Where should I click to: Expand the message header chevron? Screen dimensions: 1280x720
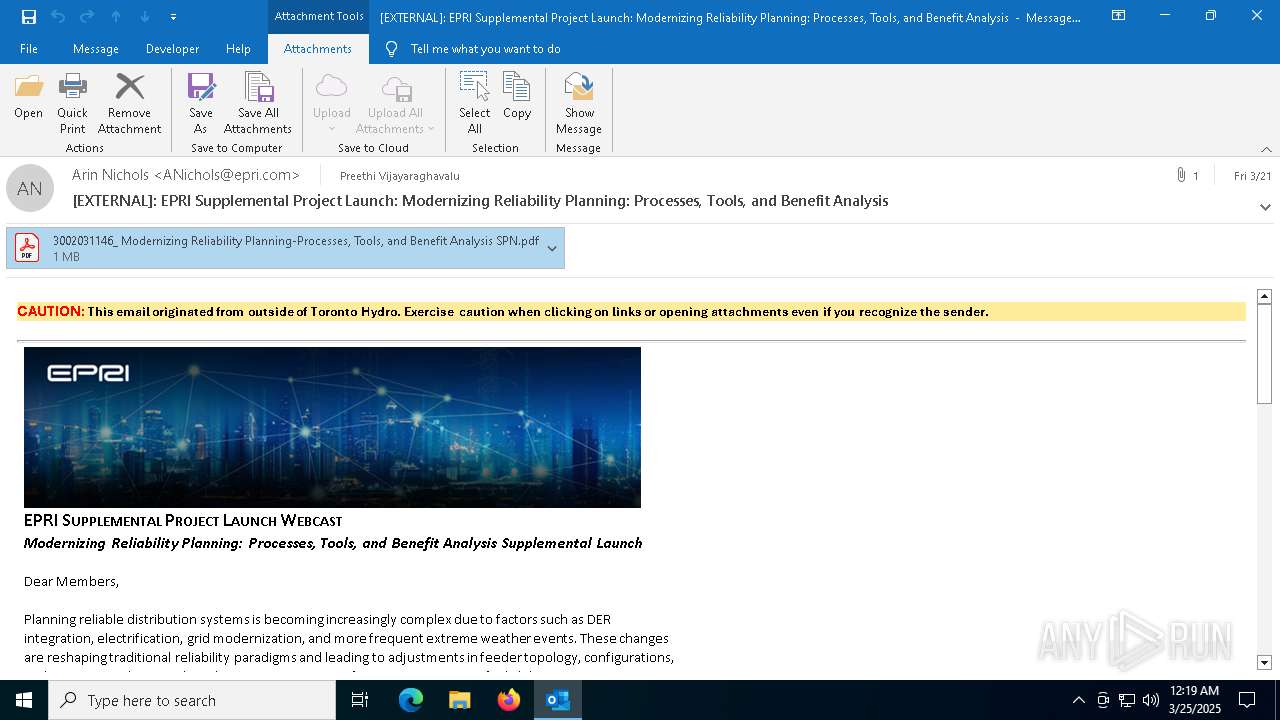1265,207
